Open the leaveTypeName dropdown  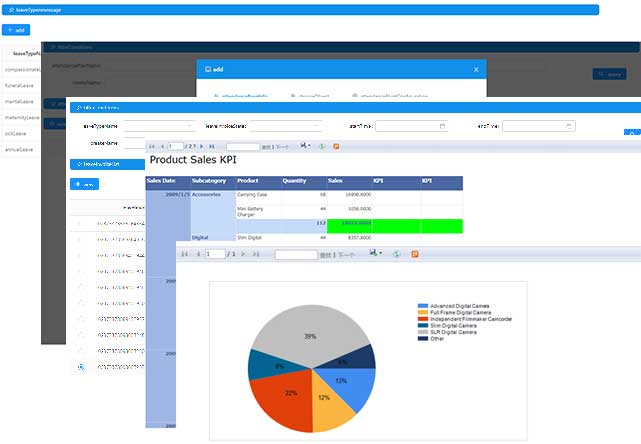point(159,126)
